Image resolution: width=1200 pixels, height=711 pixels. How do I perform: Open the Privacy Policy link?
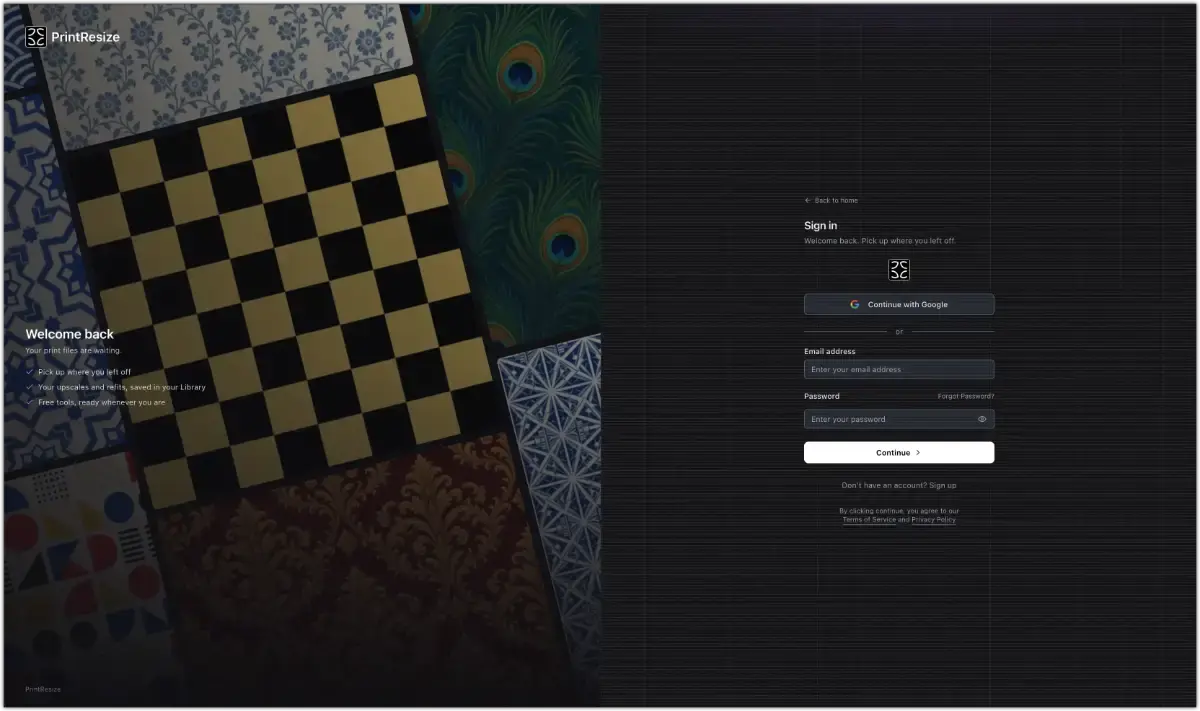[x=933, y=520]
